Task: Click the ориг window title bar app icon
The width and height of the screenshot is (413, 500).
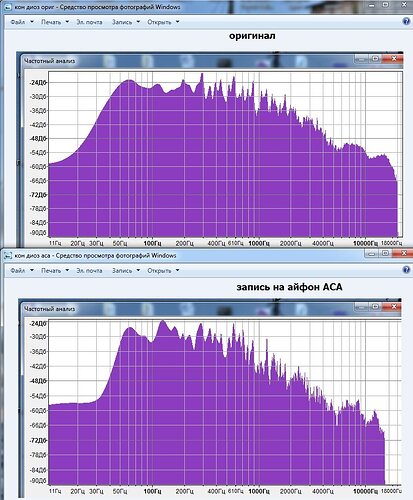Action: [x=7, y=7]
